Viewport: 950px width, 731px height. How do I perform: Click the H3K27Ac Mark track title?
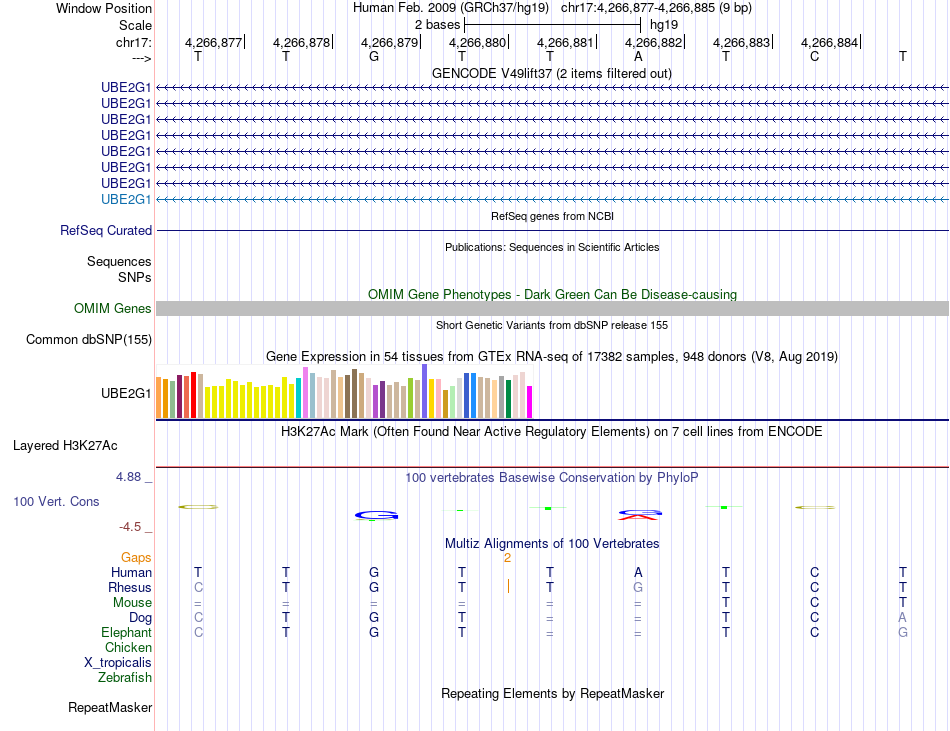[552, 432]
